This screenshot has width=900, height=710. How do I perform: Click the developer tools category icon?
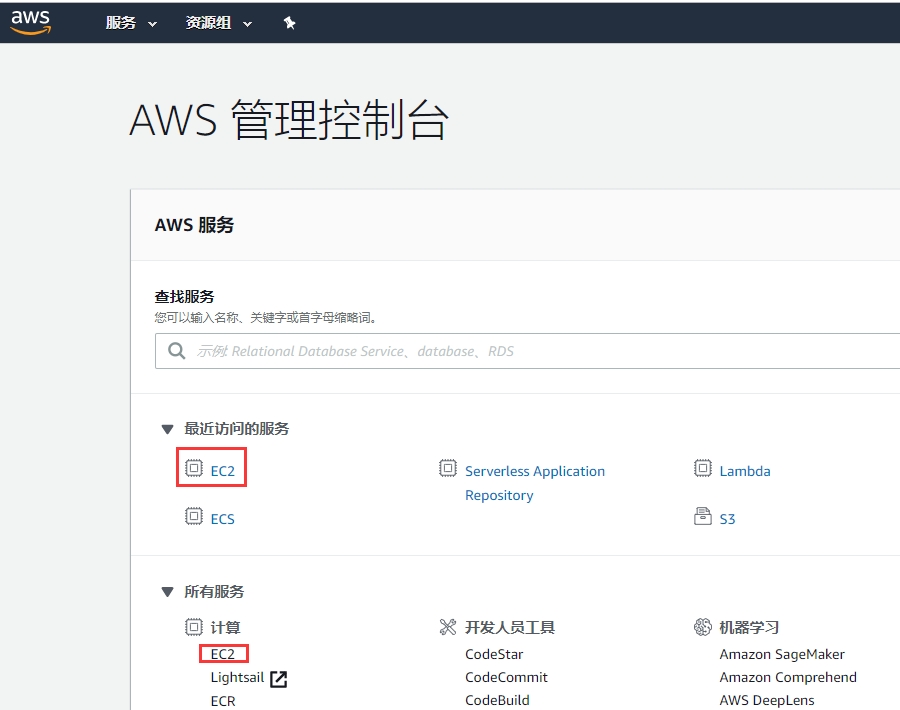pyautogui.click(x=448, y=627)
